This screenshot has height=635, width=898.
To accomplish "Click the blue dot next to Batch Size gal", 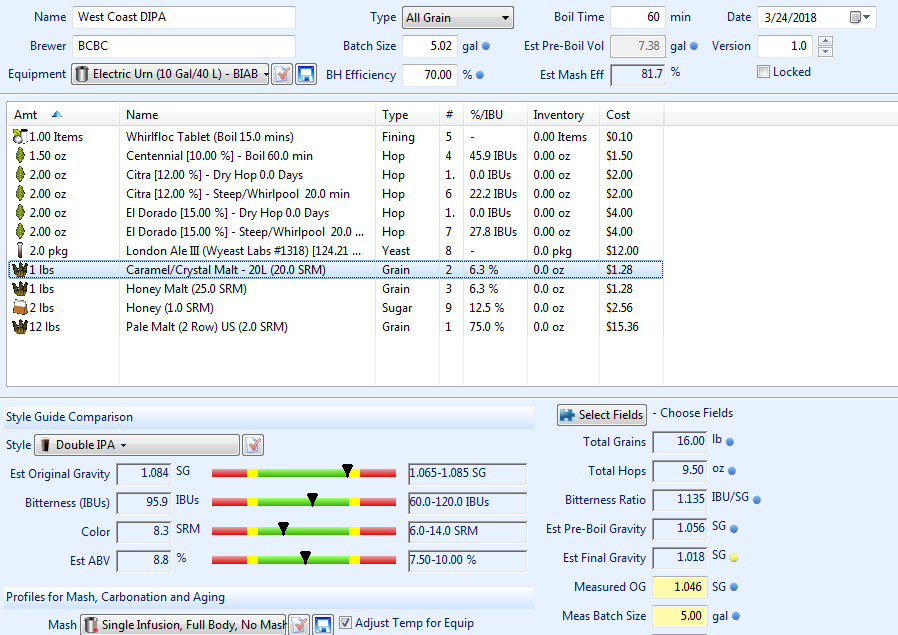I will [x=486, y=46].
